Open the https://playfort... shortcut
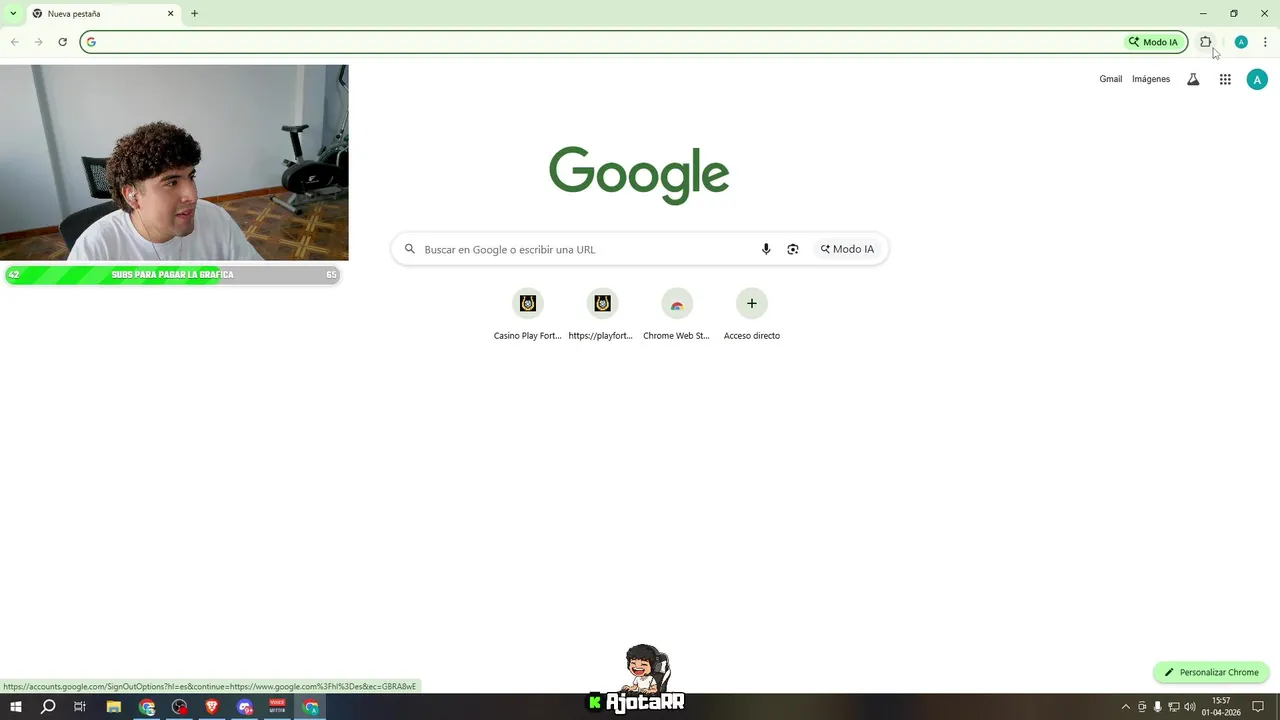1280x720 pixels. coord(602,314)
